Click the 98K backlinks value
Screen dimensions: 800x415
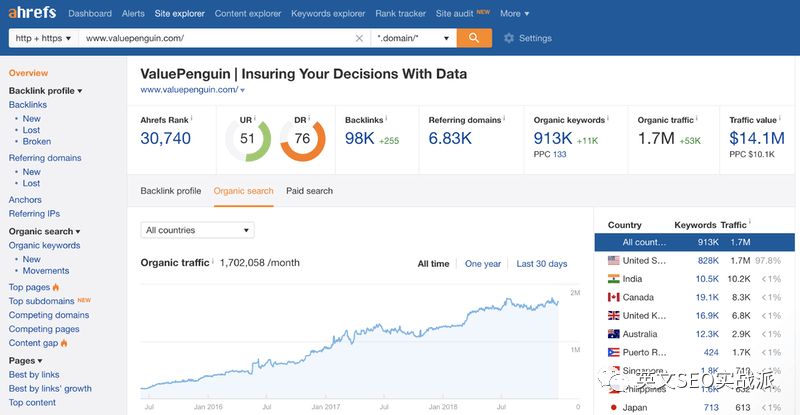tap(360, 138)
